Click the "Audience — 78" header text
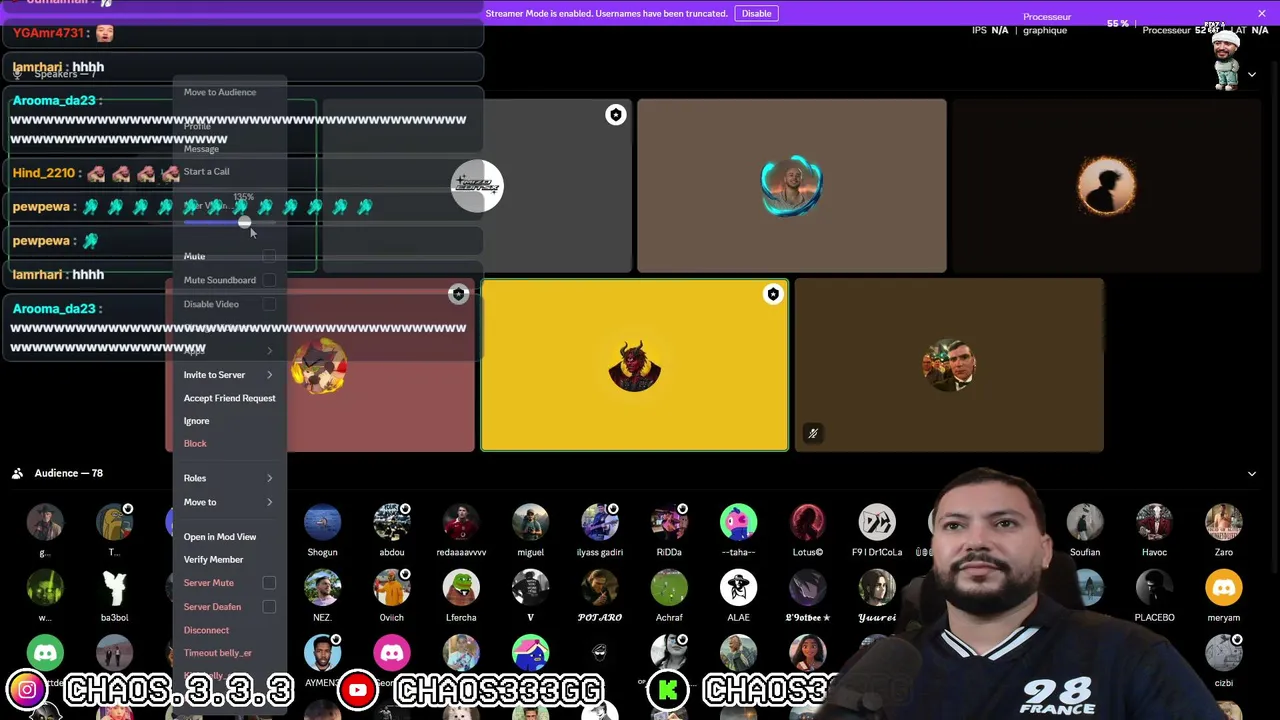Image resolution: width=1280 pixels, height=720 pixels. pos(69,473)
